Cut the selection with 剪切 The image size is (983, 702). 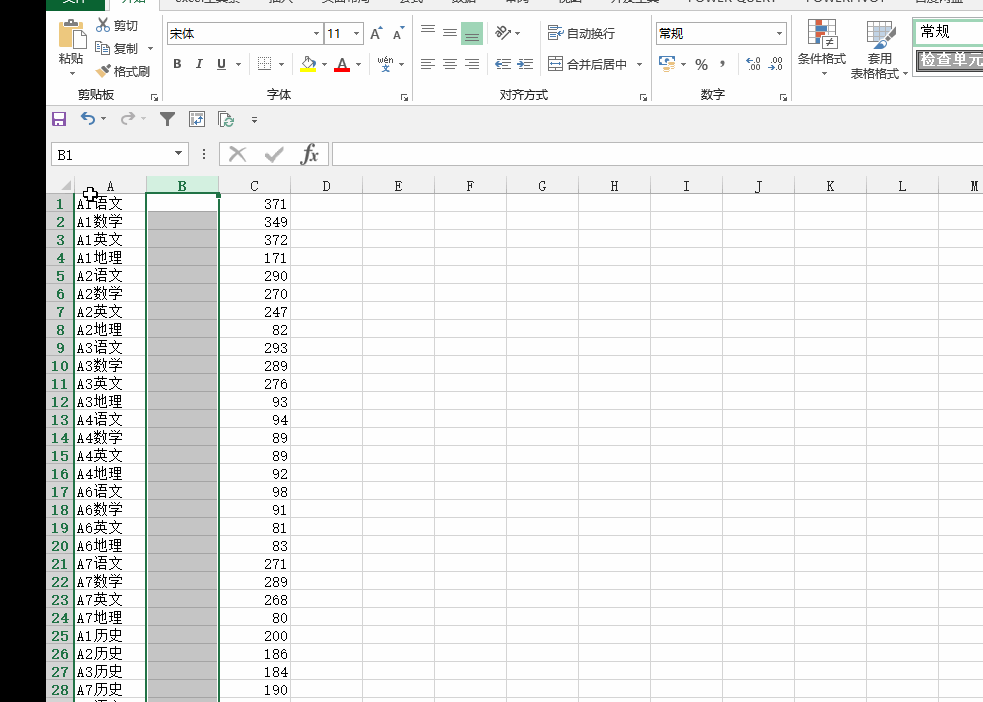117,25
